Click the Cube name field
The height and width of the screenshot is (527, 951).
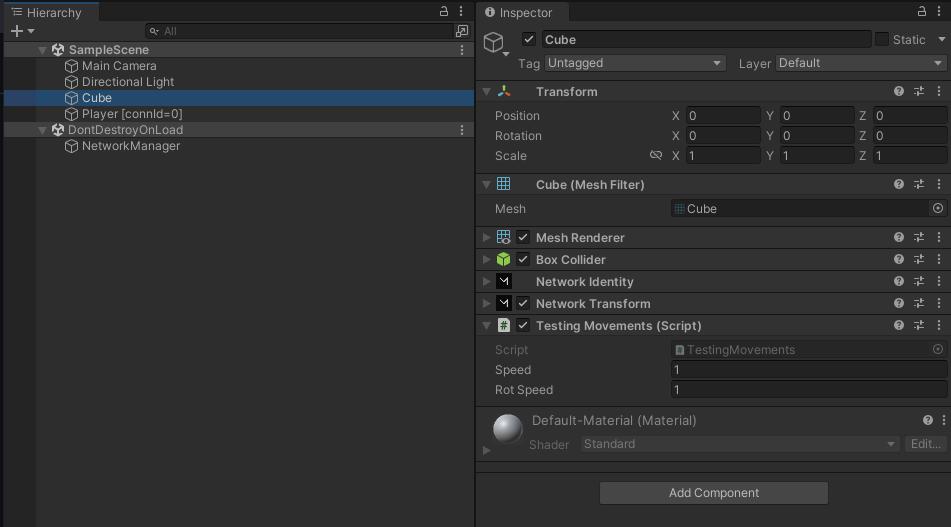[x=707, y=39]
